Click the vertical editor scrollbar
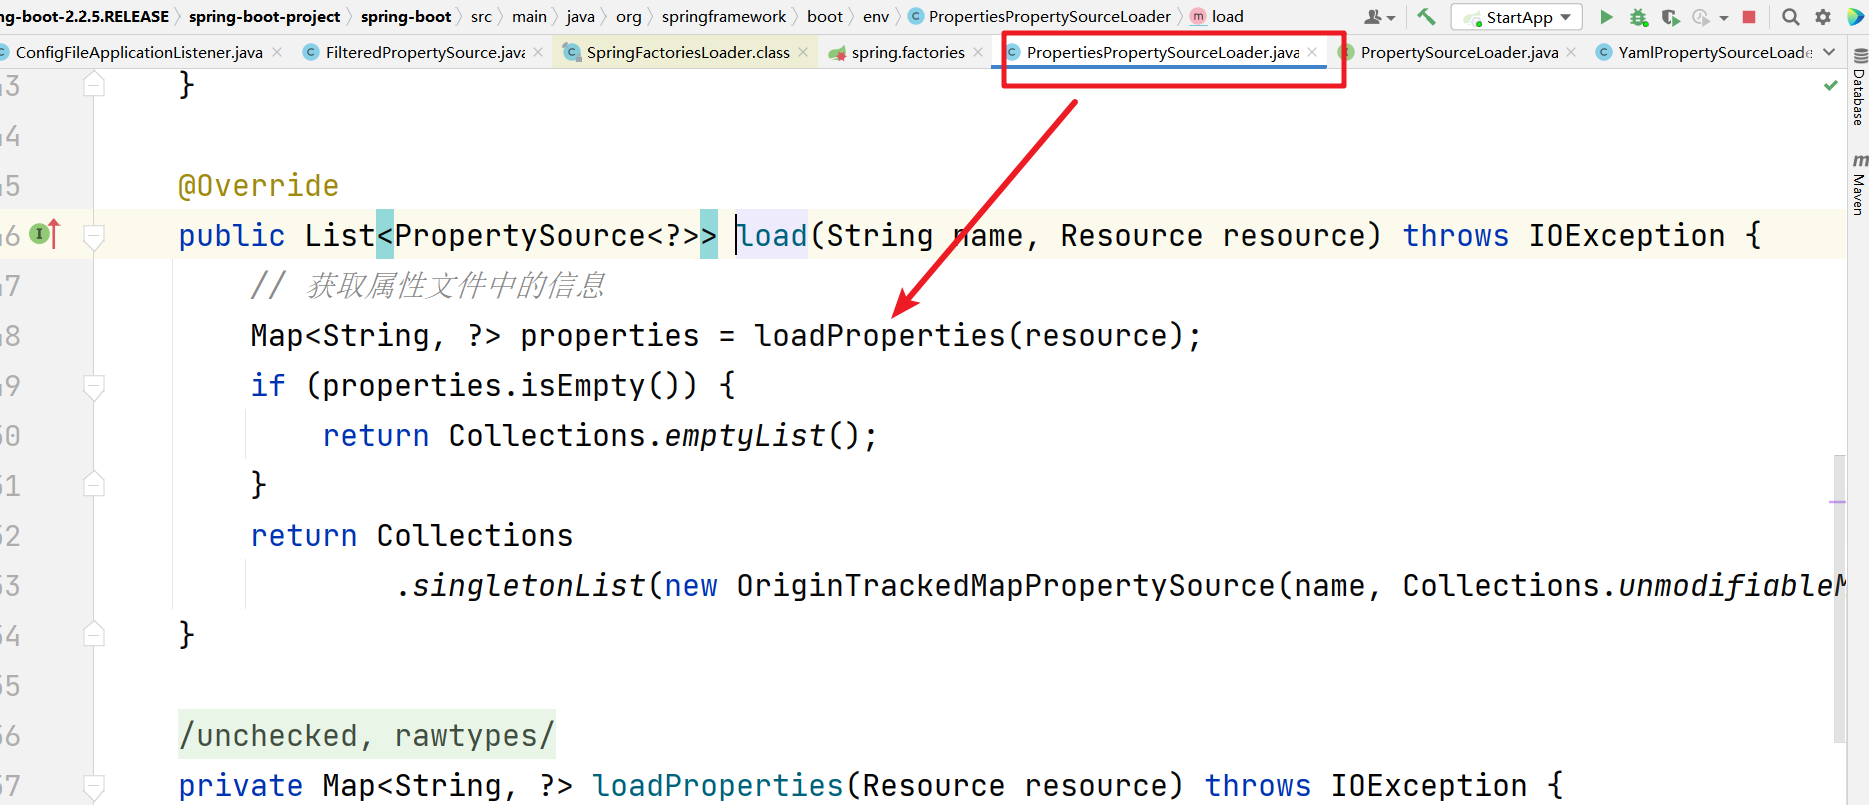The width and height of the screenshot is (1869, 805). coord(1839,600)
